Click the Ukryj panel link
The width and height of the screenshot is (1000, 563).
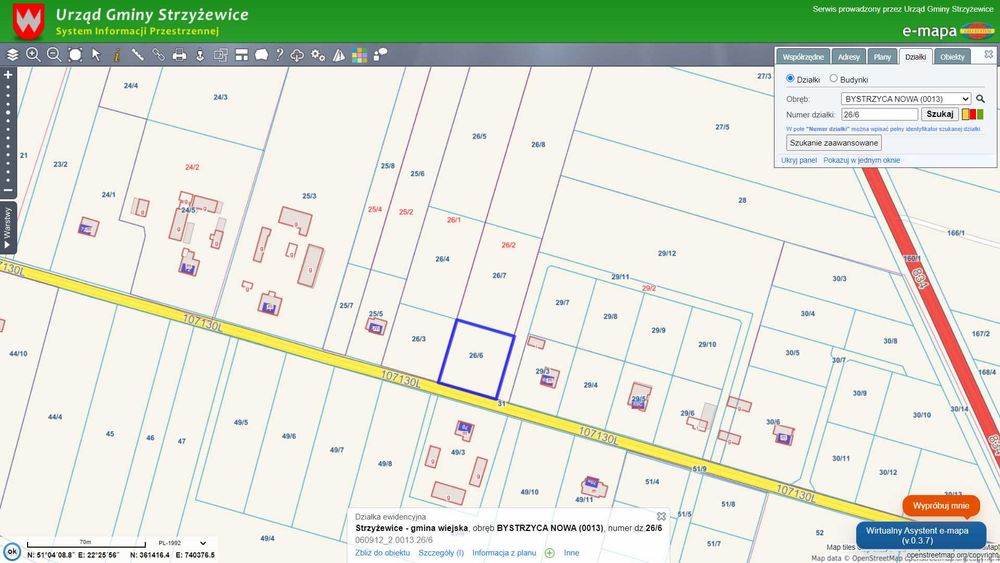point(799,161)
